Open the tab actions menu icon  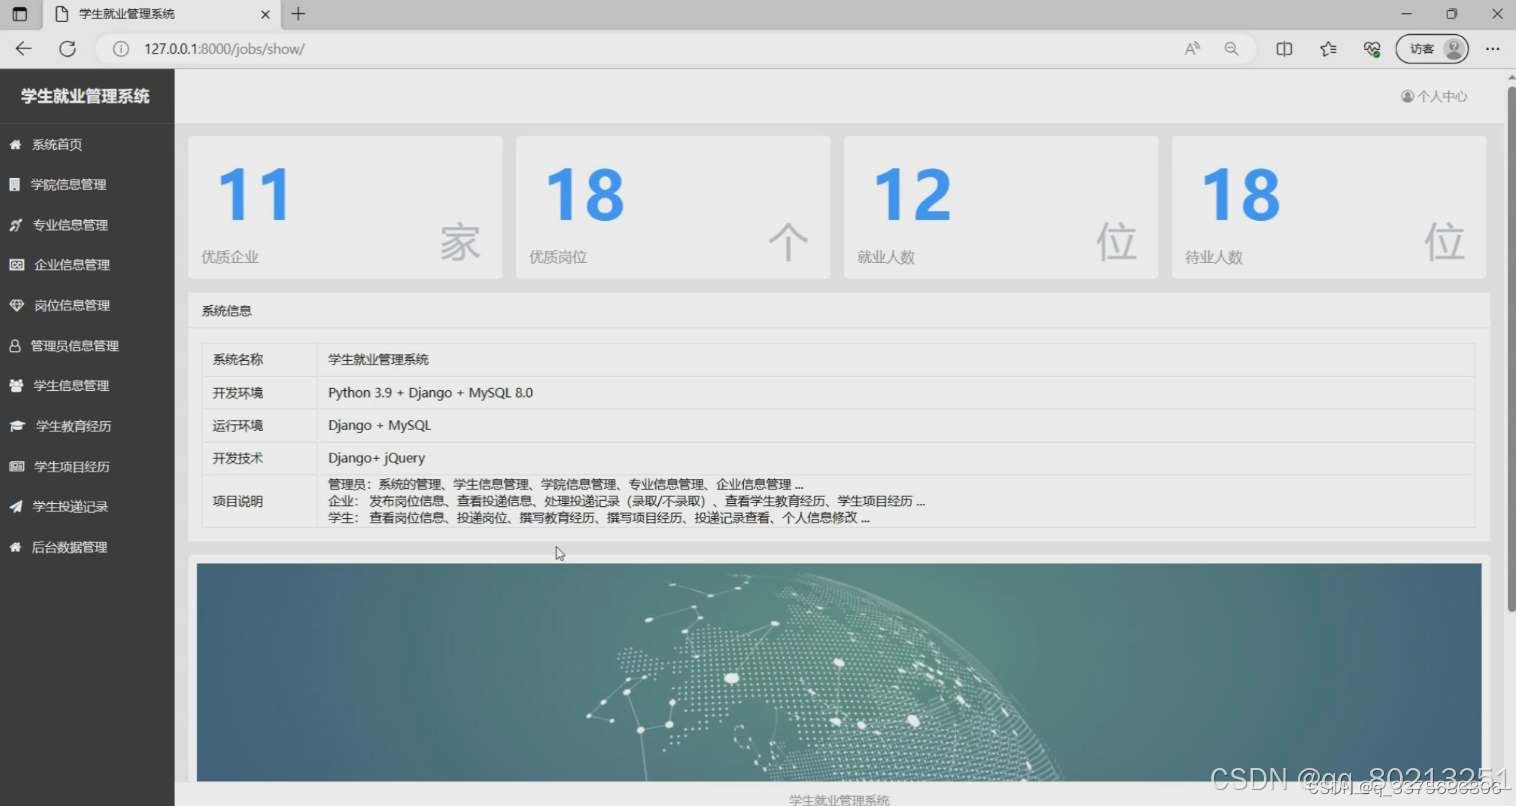[19, 14]
